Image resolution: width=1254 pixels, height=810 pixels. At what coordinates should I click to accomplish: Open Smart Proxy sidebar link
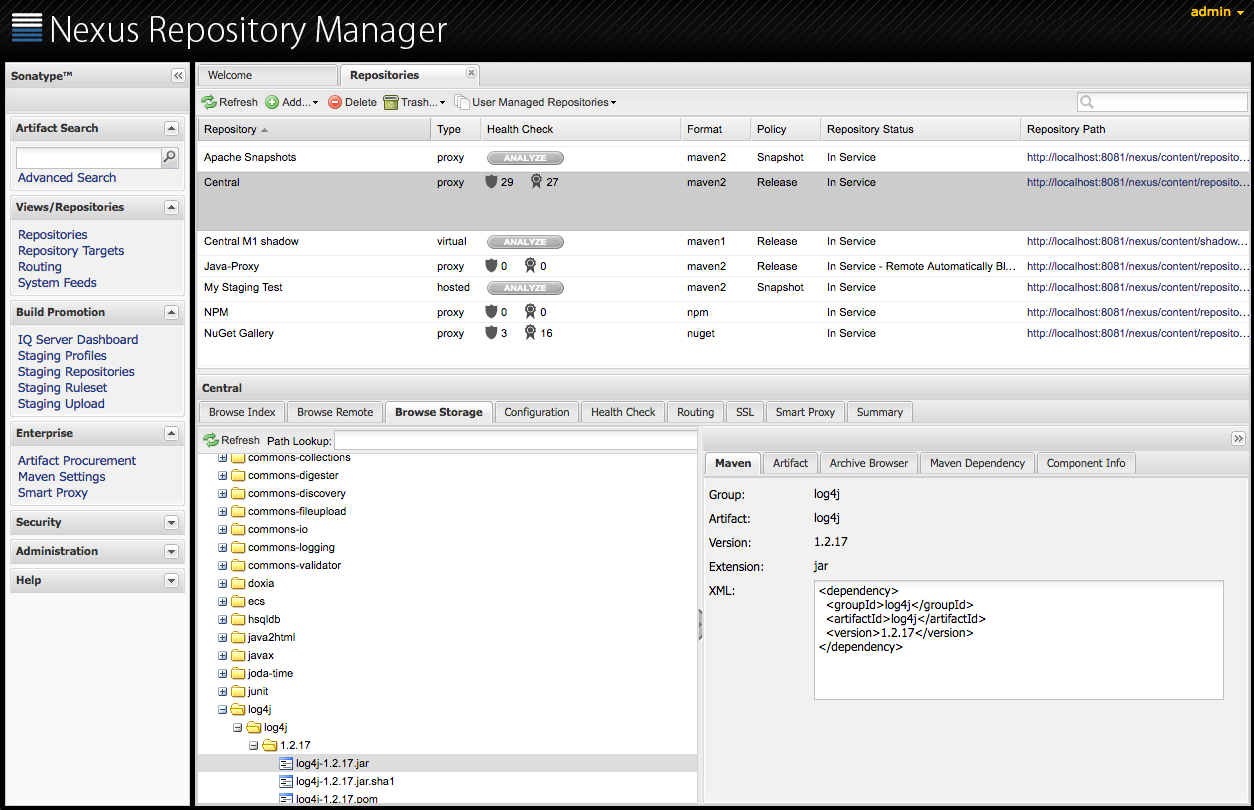(53, 493)
